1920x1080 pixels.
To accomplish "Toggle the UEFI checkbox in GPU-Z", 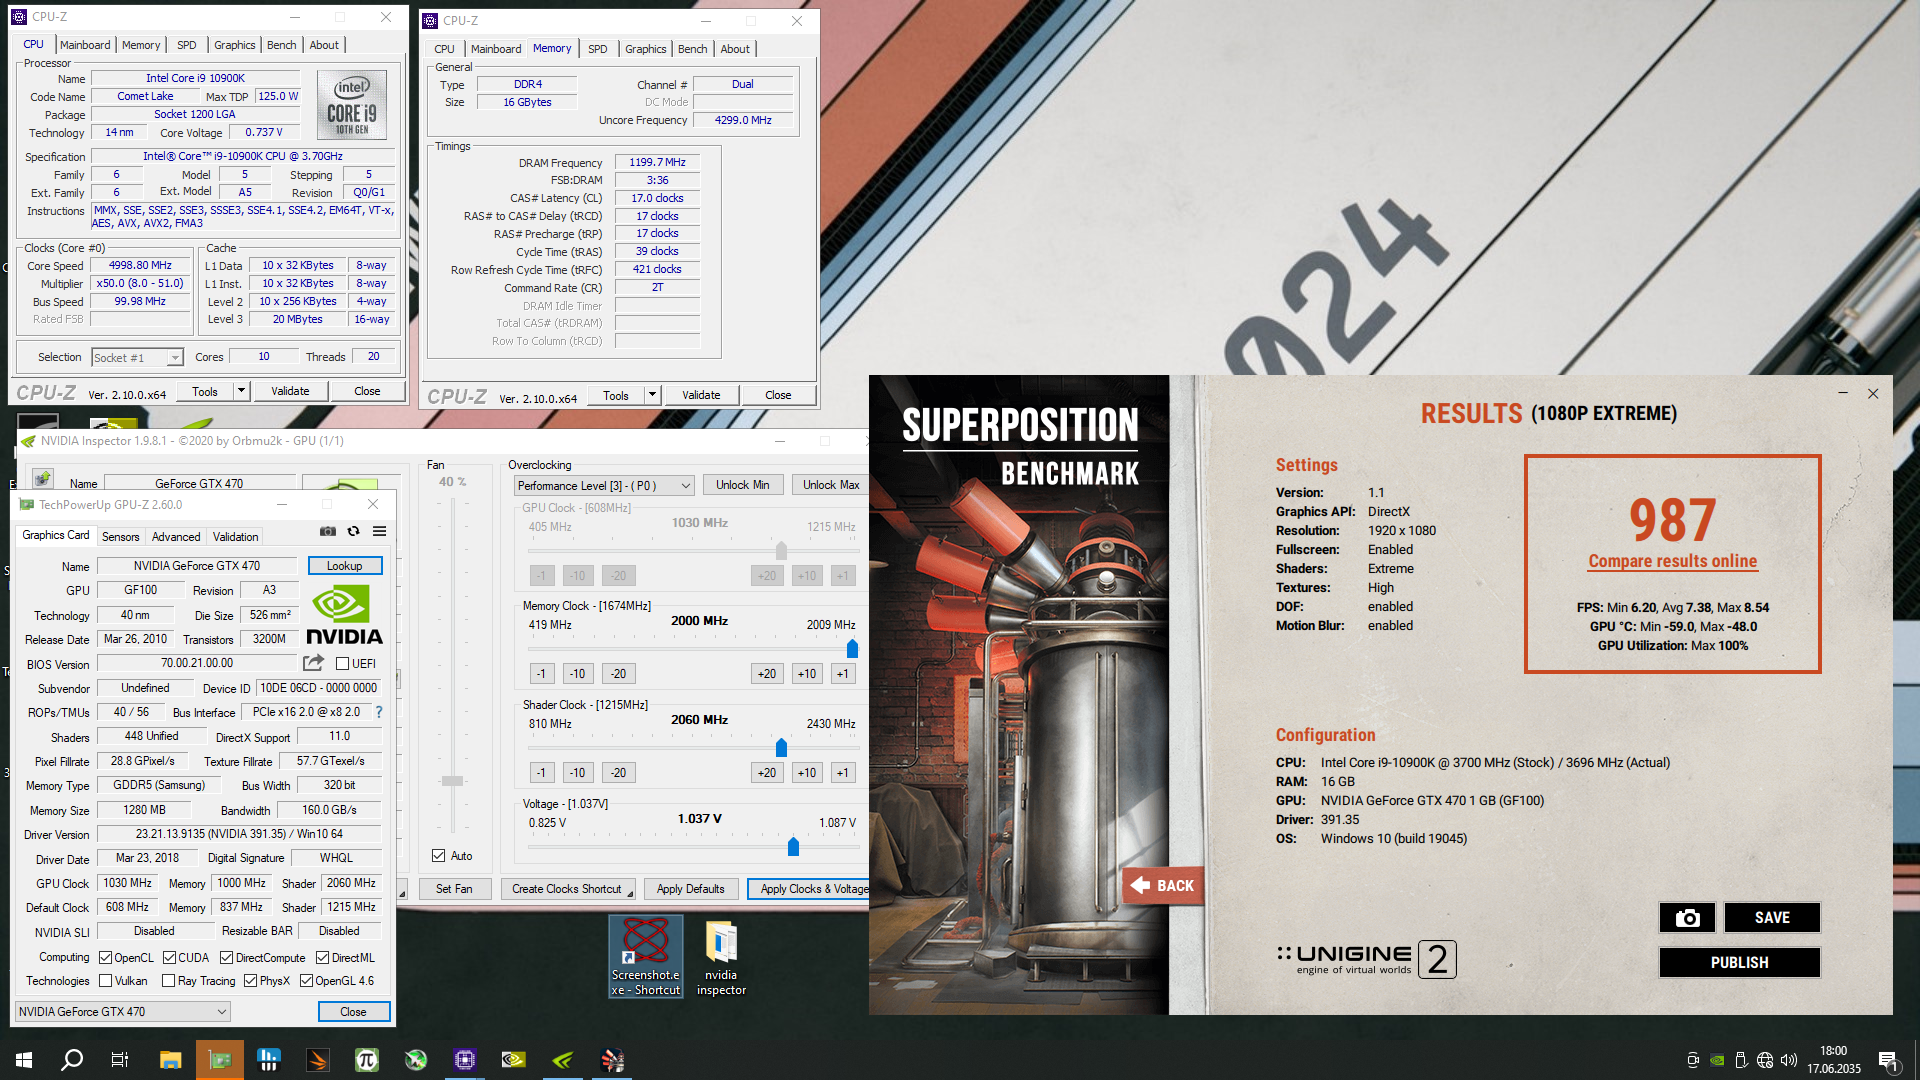I will coord(342,663).
